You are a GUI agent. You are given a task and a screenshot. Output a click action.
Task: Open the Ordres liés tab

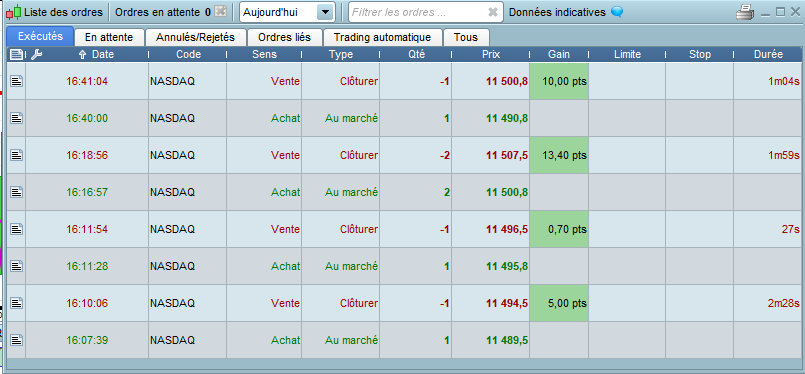[x=284, y=37]
